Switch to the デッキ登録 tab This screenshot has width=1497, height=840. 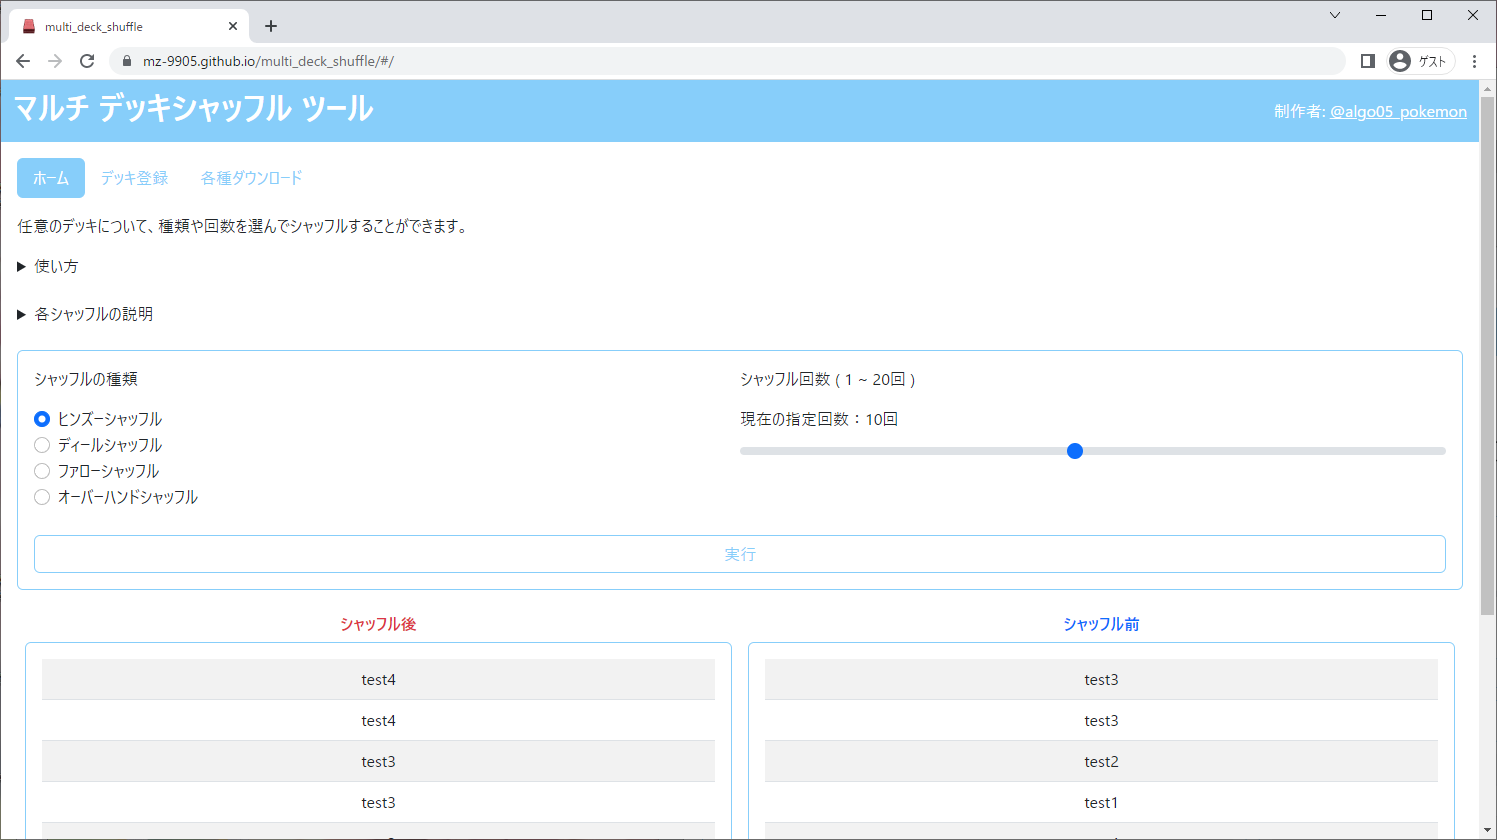[x=133, y=177]
